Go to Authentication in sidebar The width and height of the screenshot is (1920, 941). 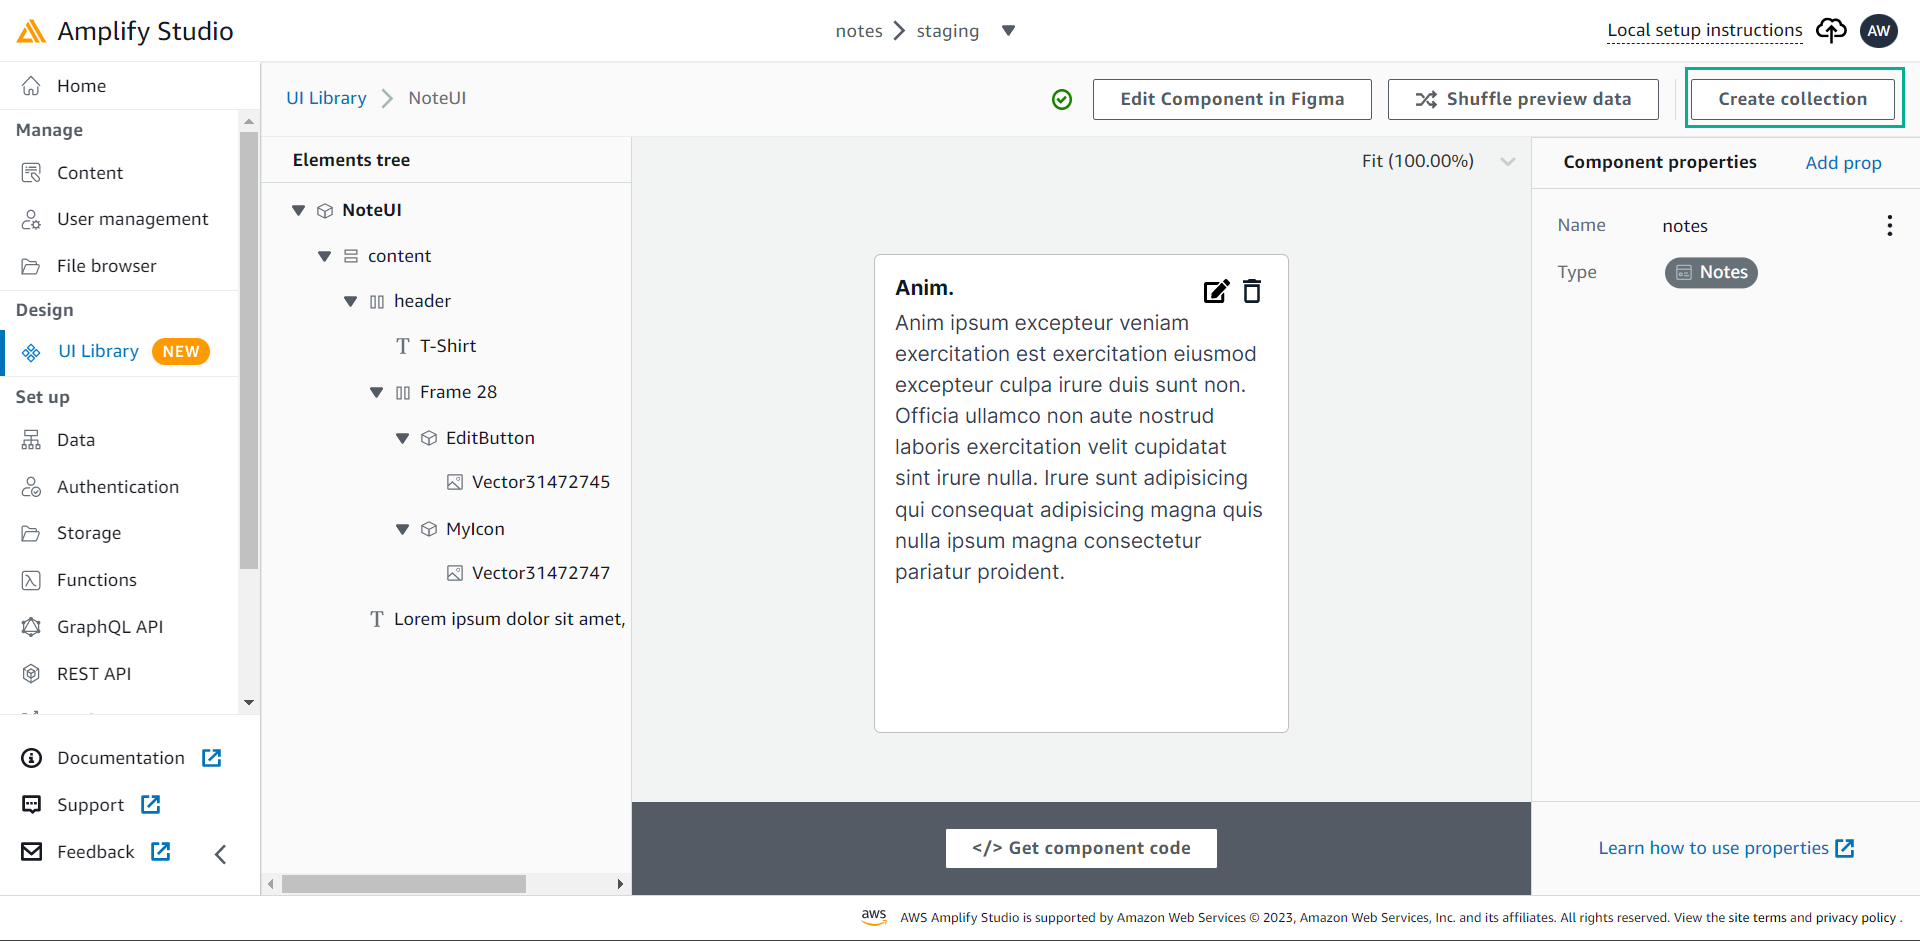(x=118, y=487)
